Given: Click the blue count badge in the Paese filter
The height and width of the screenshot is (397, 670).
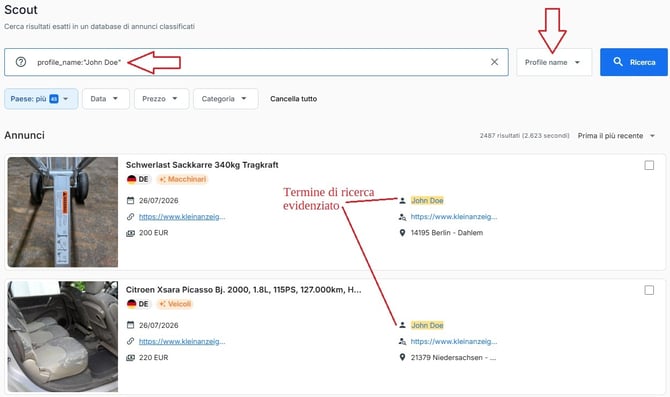Looking at the screenshot, I should click(54, 99).
